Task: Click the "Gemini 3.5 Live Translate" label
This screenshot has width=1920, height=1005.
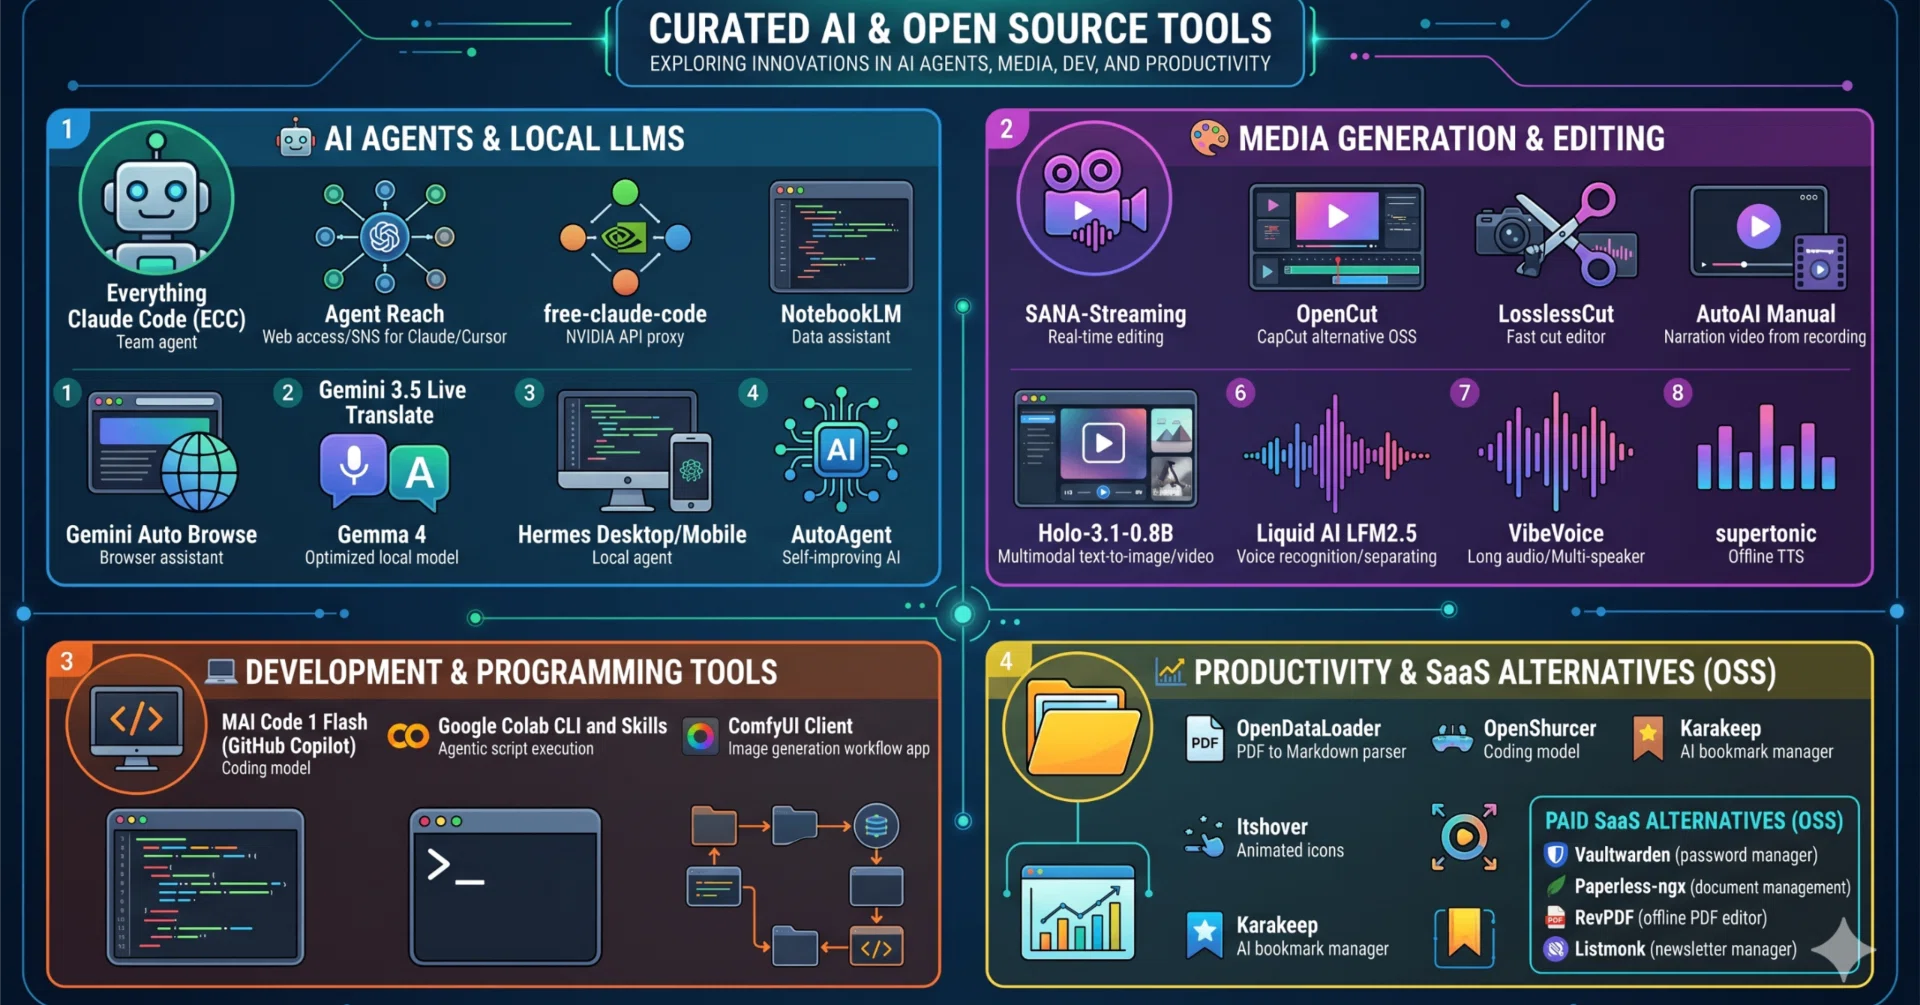Action: [392, 402]
